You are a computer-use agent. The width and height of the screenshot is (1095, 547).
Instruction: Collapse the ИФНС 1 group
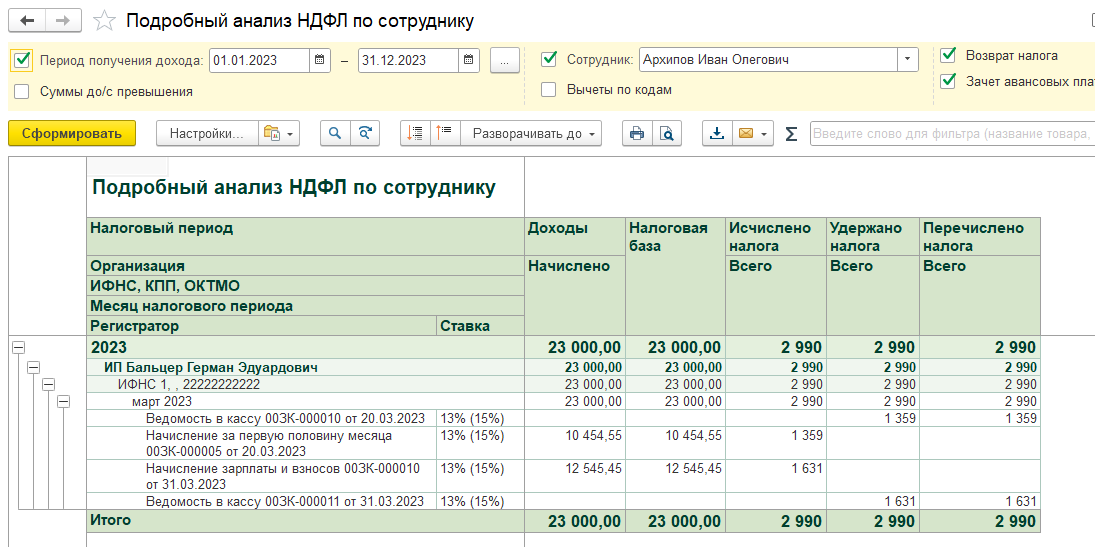click(x=48, y=384)
